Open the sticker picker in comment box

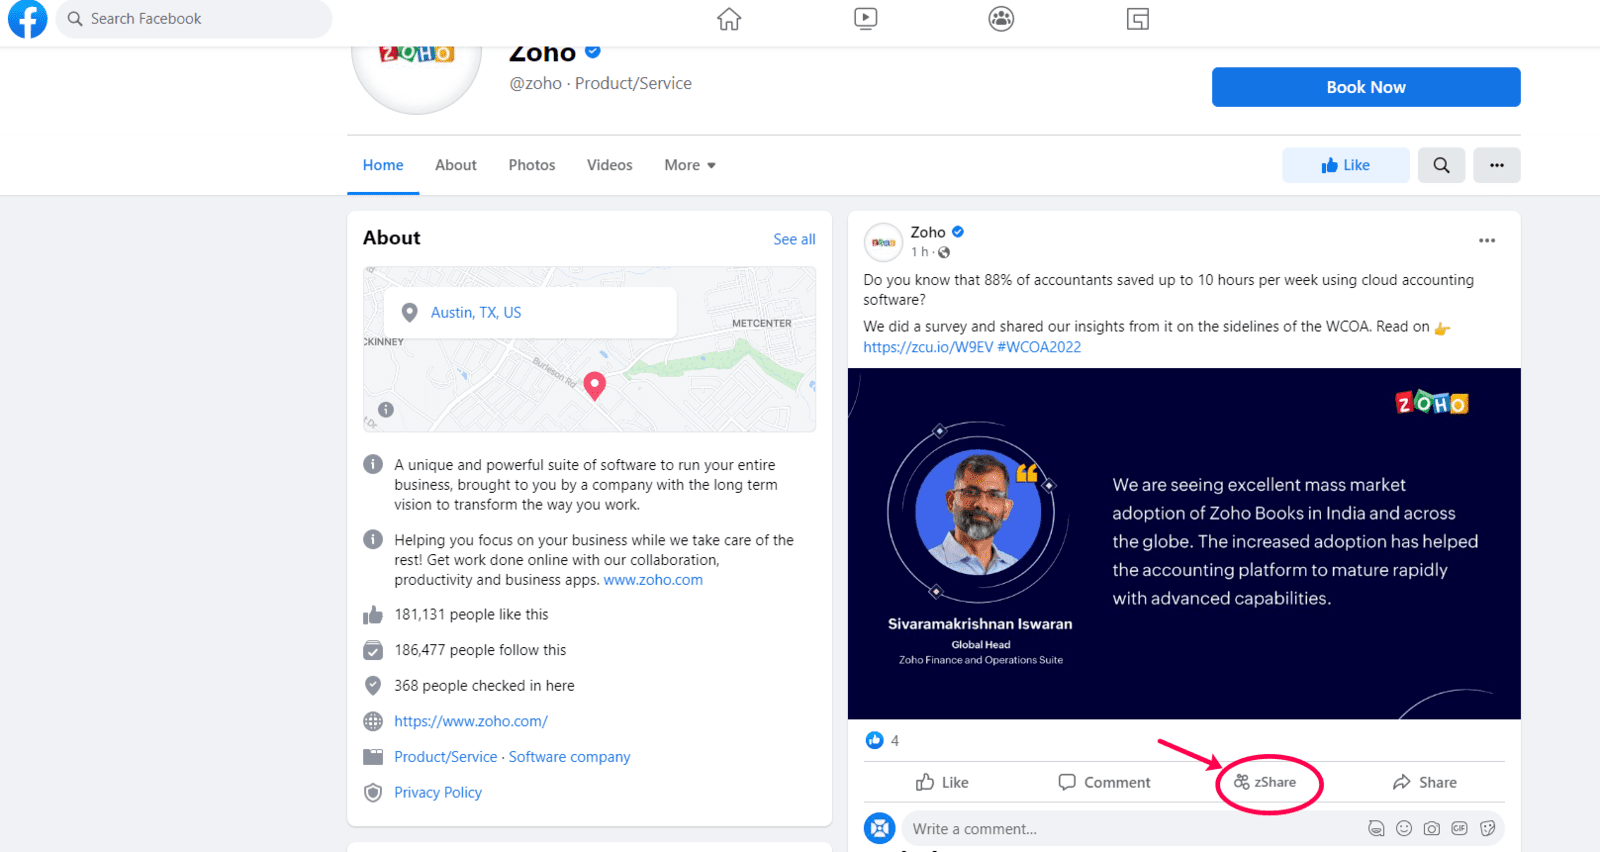click(x=1488, y=828)
